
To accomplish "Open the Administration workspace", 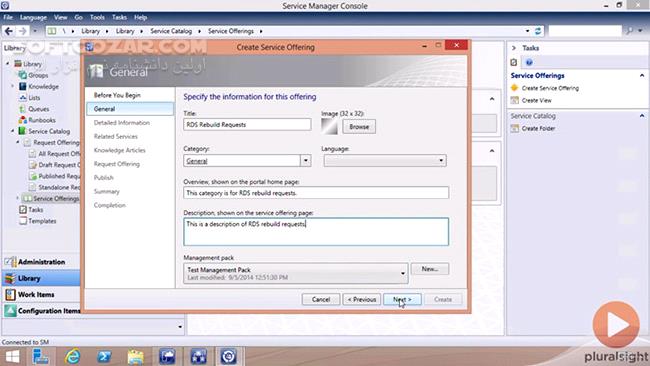I will (x=41, y=262).
